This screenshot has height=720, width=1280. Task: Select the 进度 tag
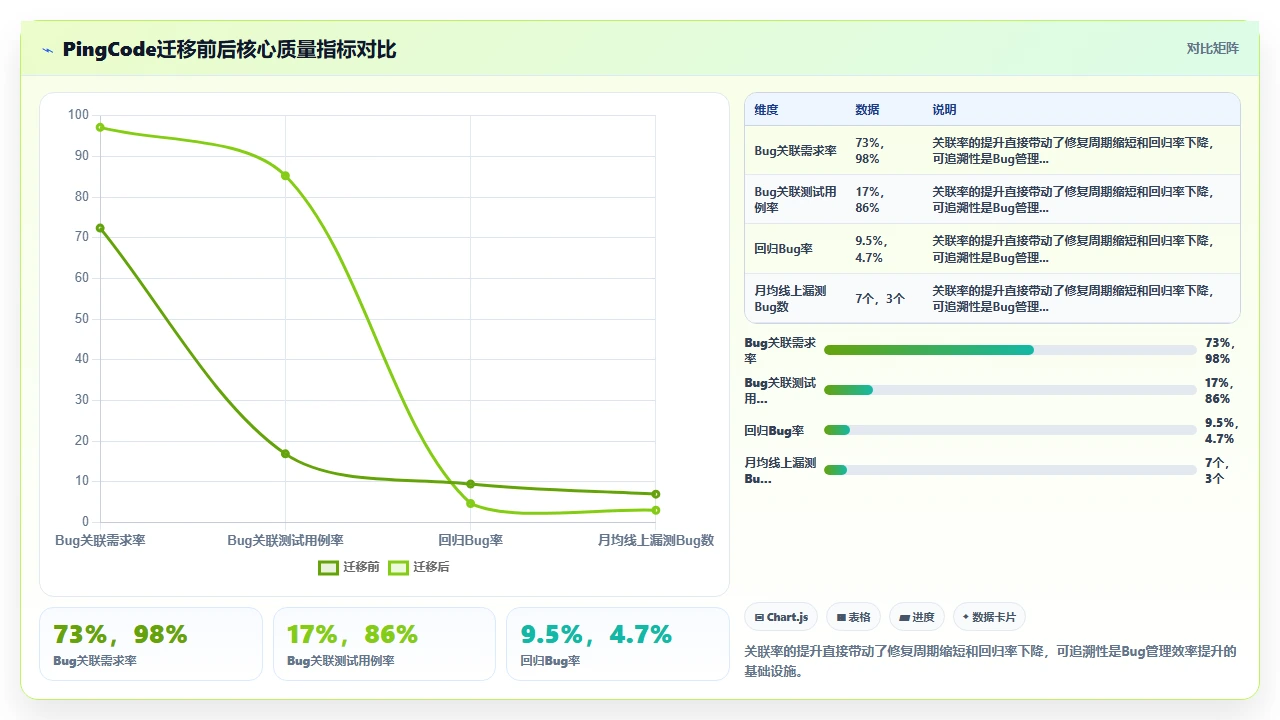(x=917, y=617)
